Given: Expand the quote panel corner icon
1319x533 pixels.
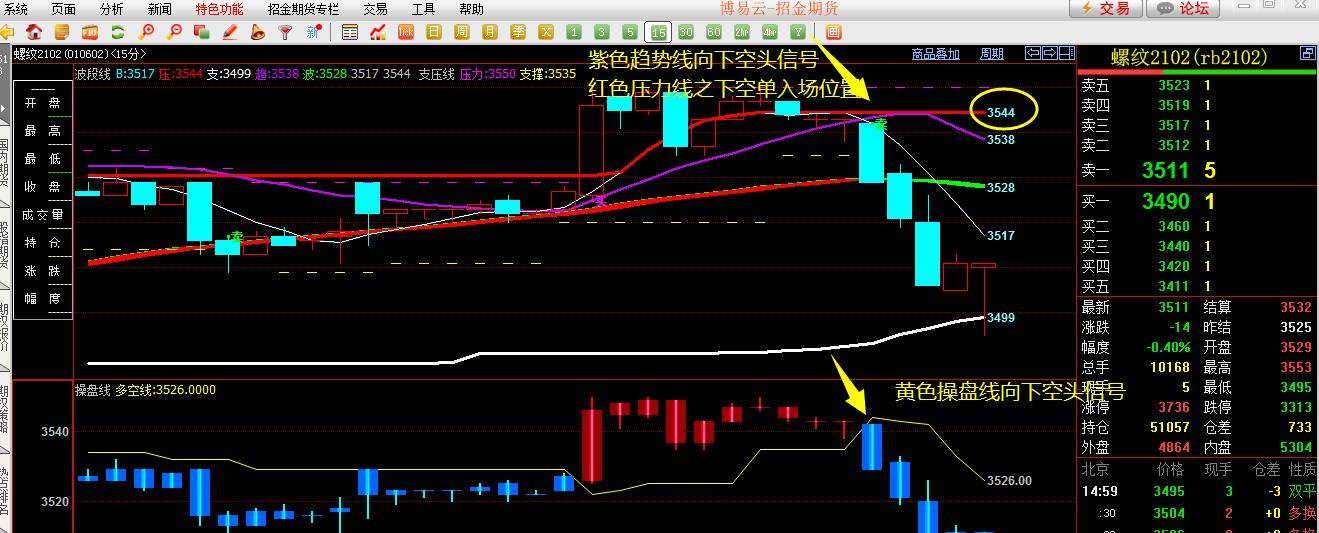Looking at the screenshot, I should pyautogui.click(x=1307, y=53).
